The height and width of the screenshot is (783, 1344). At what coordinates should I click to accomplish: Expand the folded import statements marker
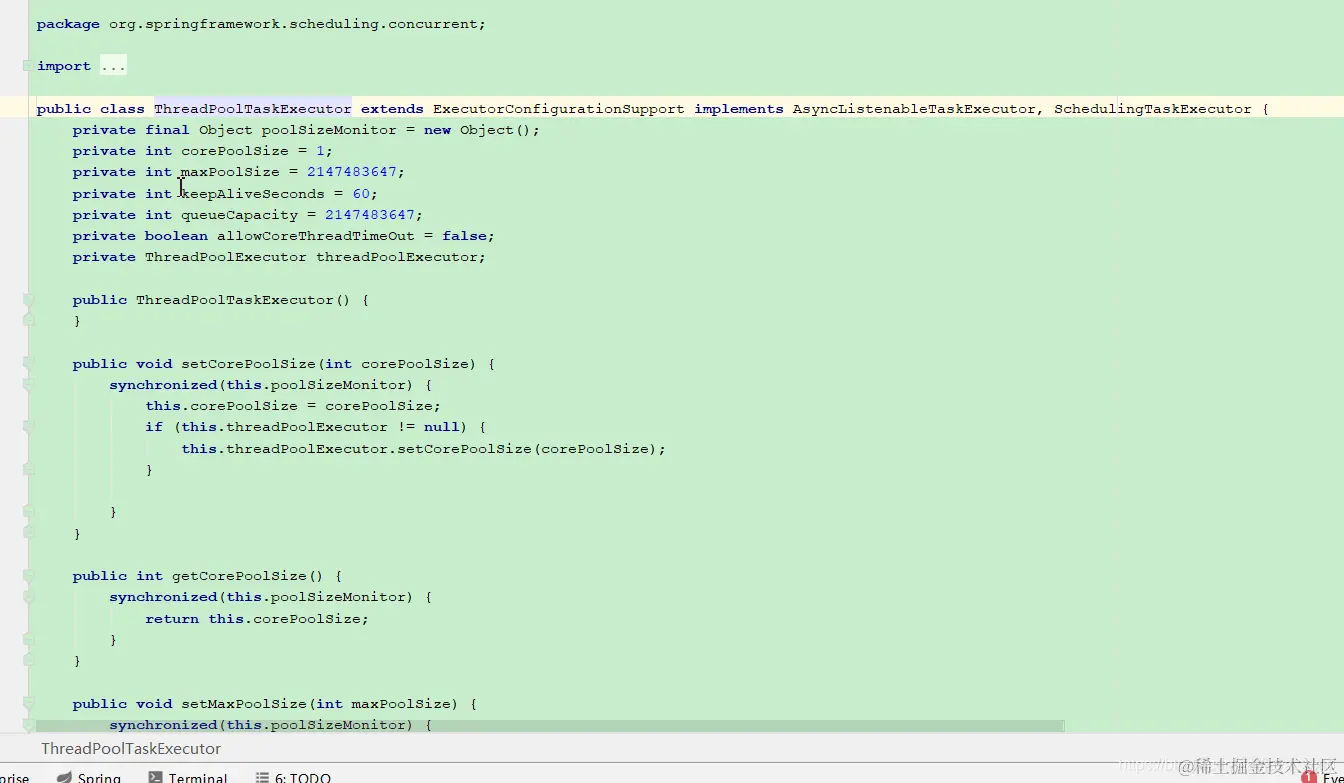coord(28,66)
